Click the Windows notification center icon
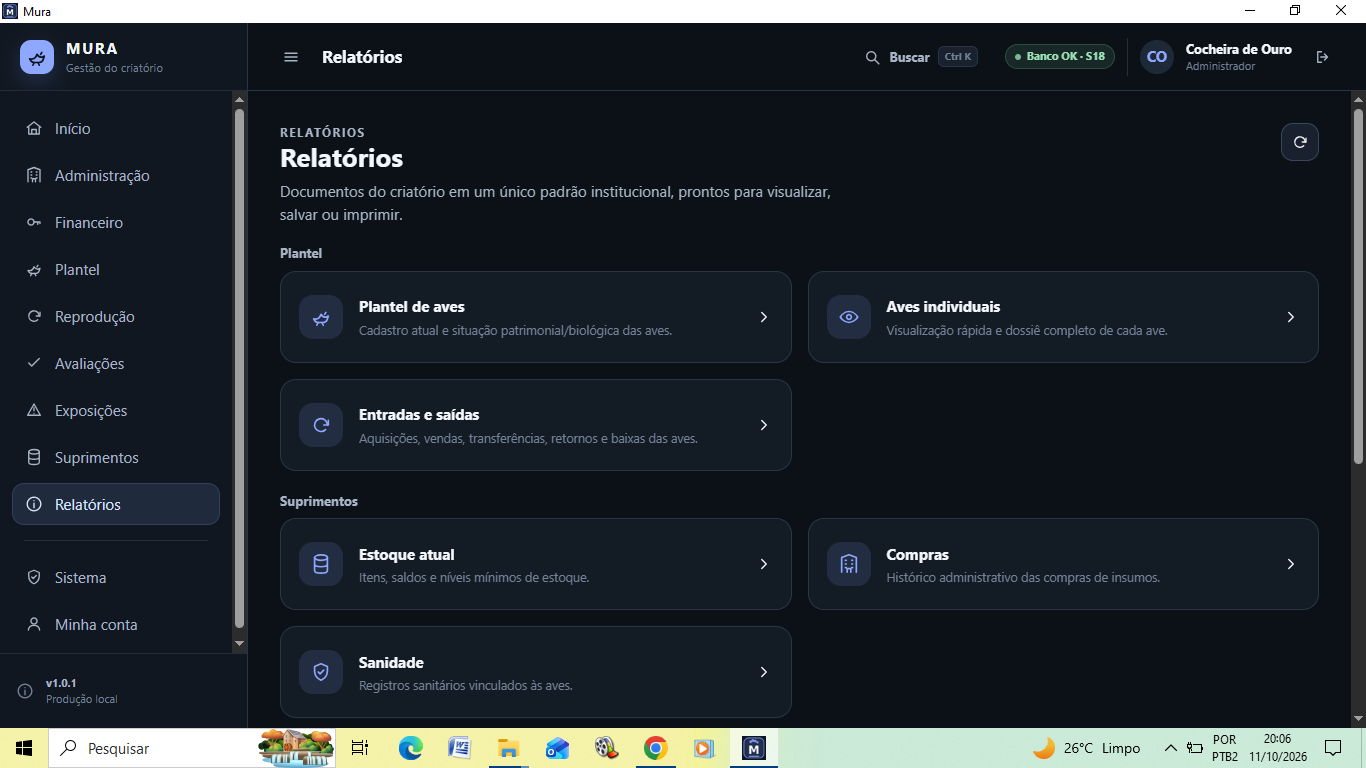 click(1333, 748)
